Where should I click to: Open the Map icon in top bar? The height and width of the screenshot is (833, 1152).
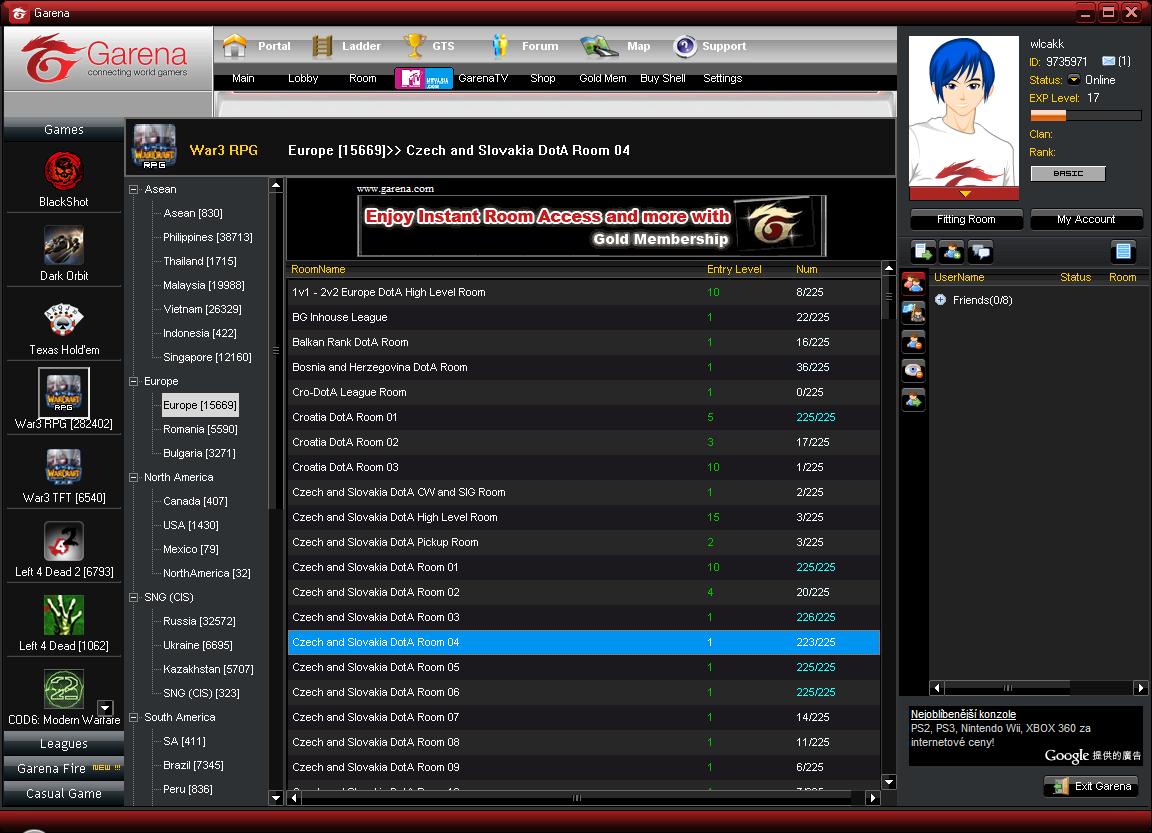point(599,46)
